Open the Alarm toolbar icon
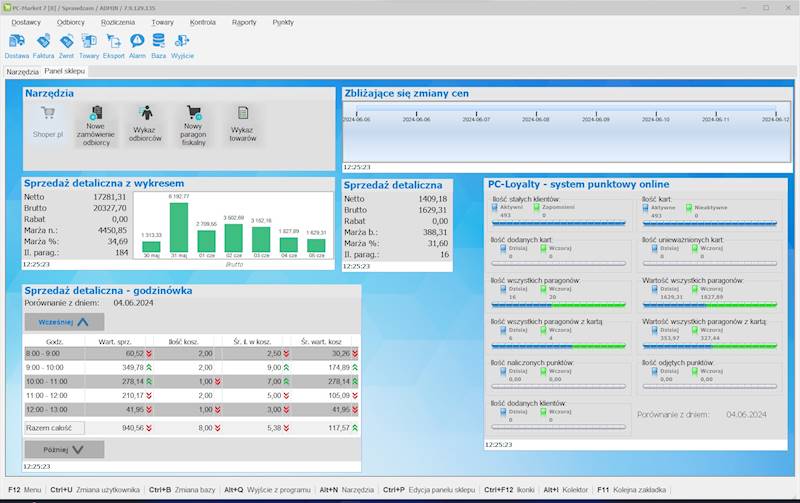Image resolution: width=800 pixels, height=503 pixels. pos(137,45)
